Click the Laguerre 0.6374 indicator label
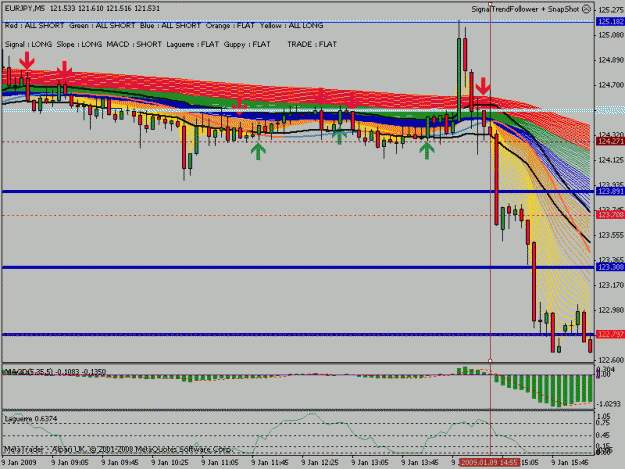Image resolution: width=625 pixels, height=469 pixels. (30, 419)
